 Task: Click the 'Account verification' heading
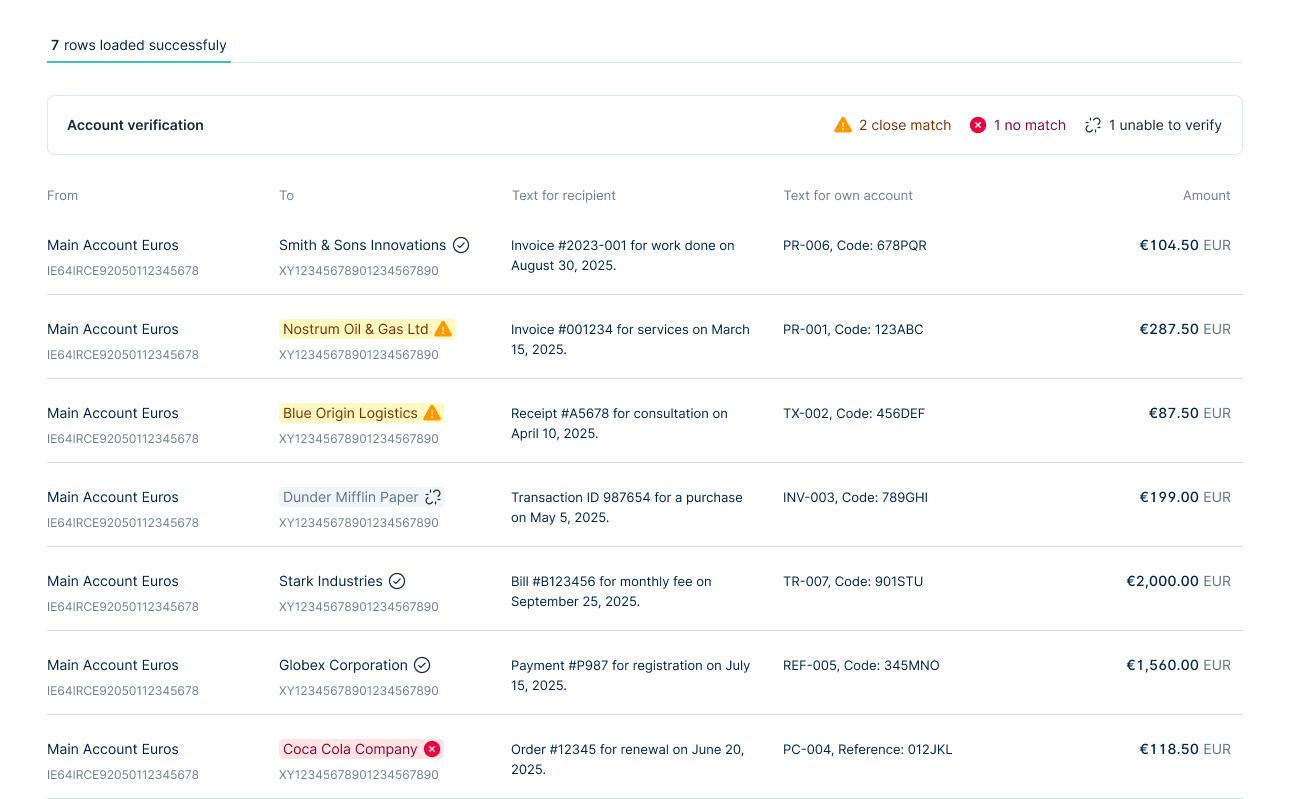[135, 125]
